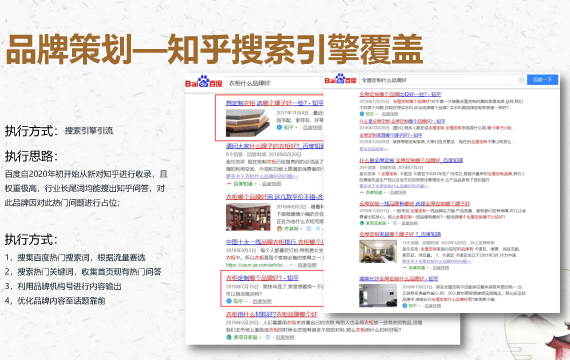The height and width of the screenshot is (360, 570).
Task: Click the Baidu logo in right search page
Action: pos(340,79)
